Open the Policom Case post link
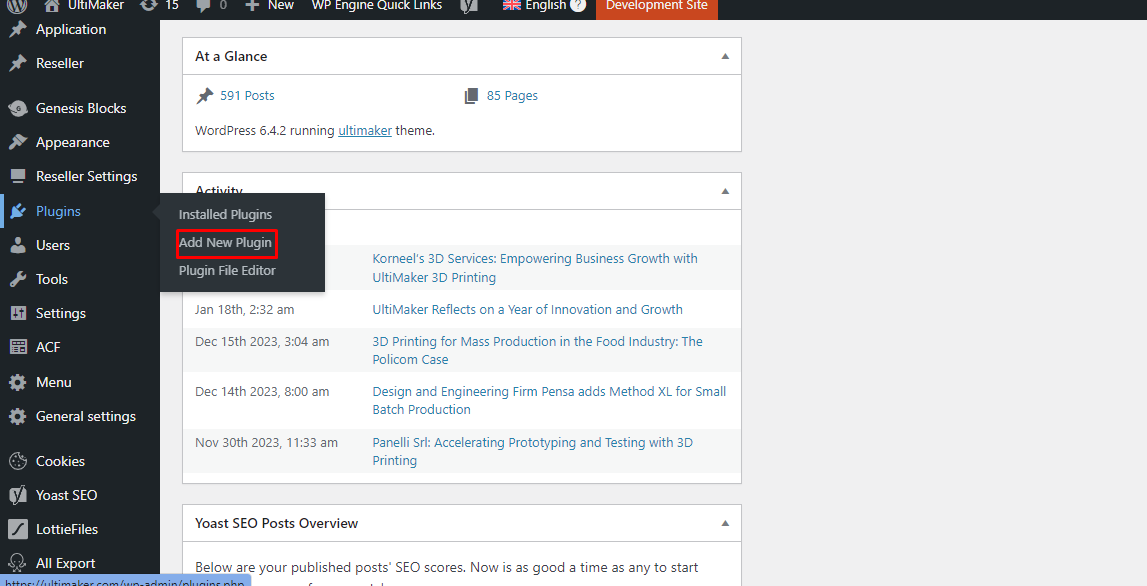Screen dimensions: 1147x586 [538, 350]
